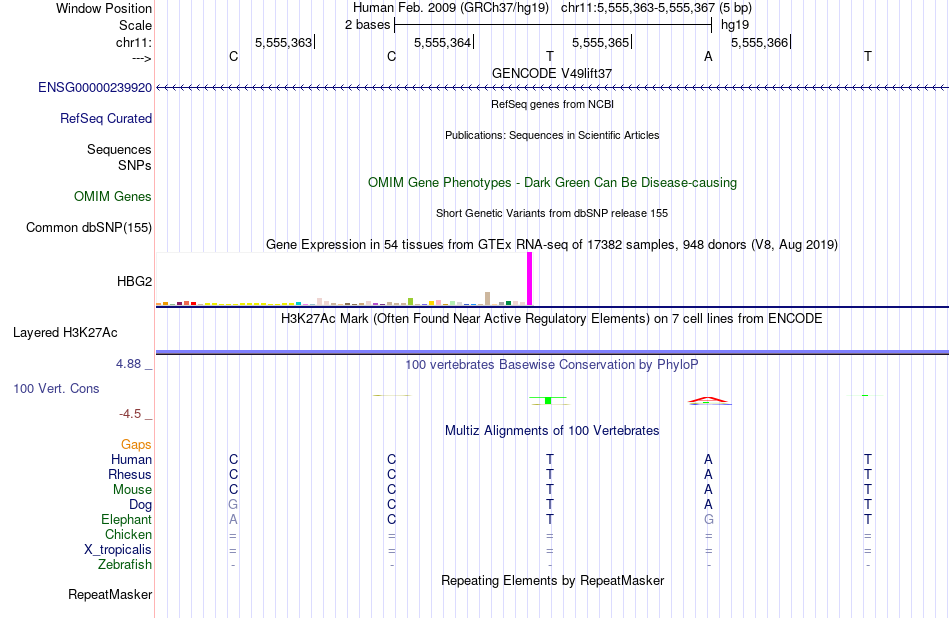The height and width of the screenshot is (618, 950).
Task: Click the tall magenta bar in GTEx chart
Action: coord(530,279)
